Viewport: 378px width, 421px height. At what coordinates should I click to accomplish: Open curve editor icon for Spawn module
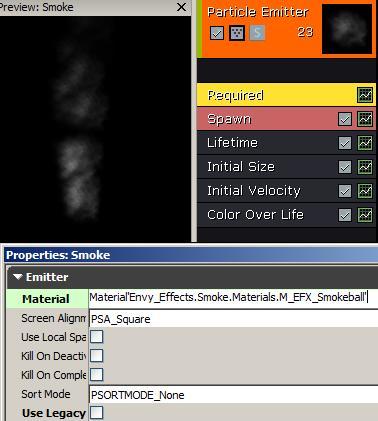click(365, 119)
